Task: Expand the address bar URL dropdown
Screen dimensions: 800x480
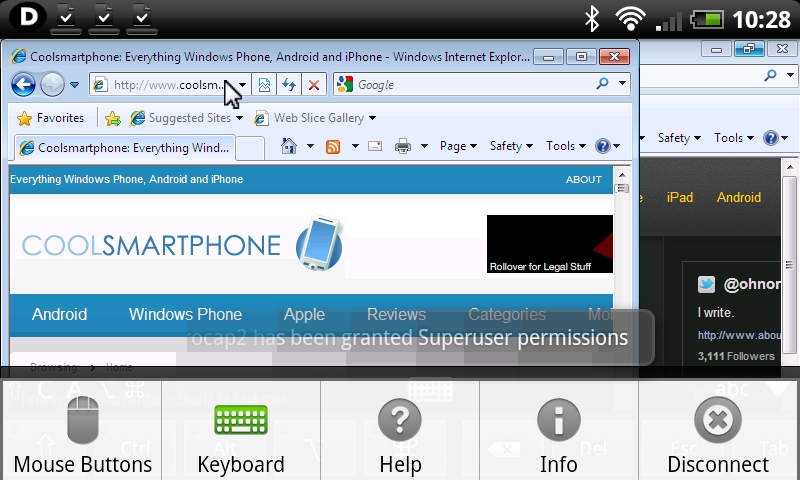Action: point(243,85)
